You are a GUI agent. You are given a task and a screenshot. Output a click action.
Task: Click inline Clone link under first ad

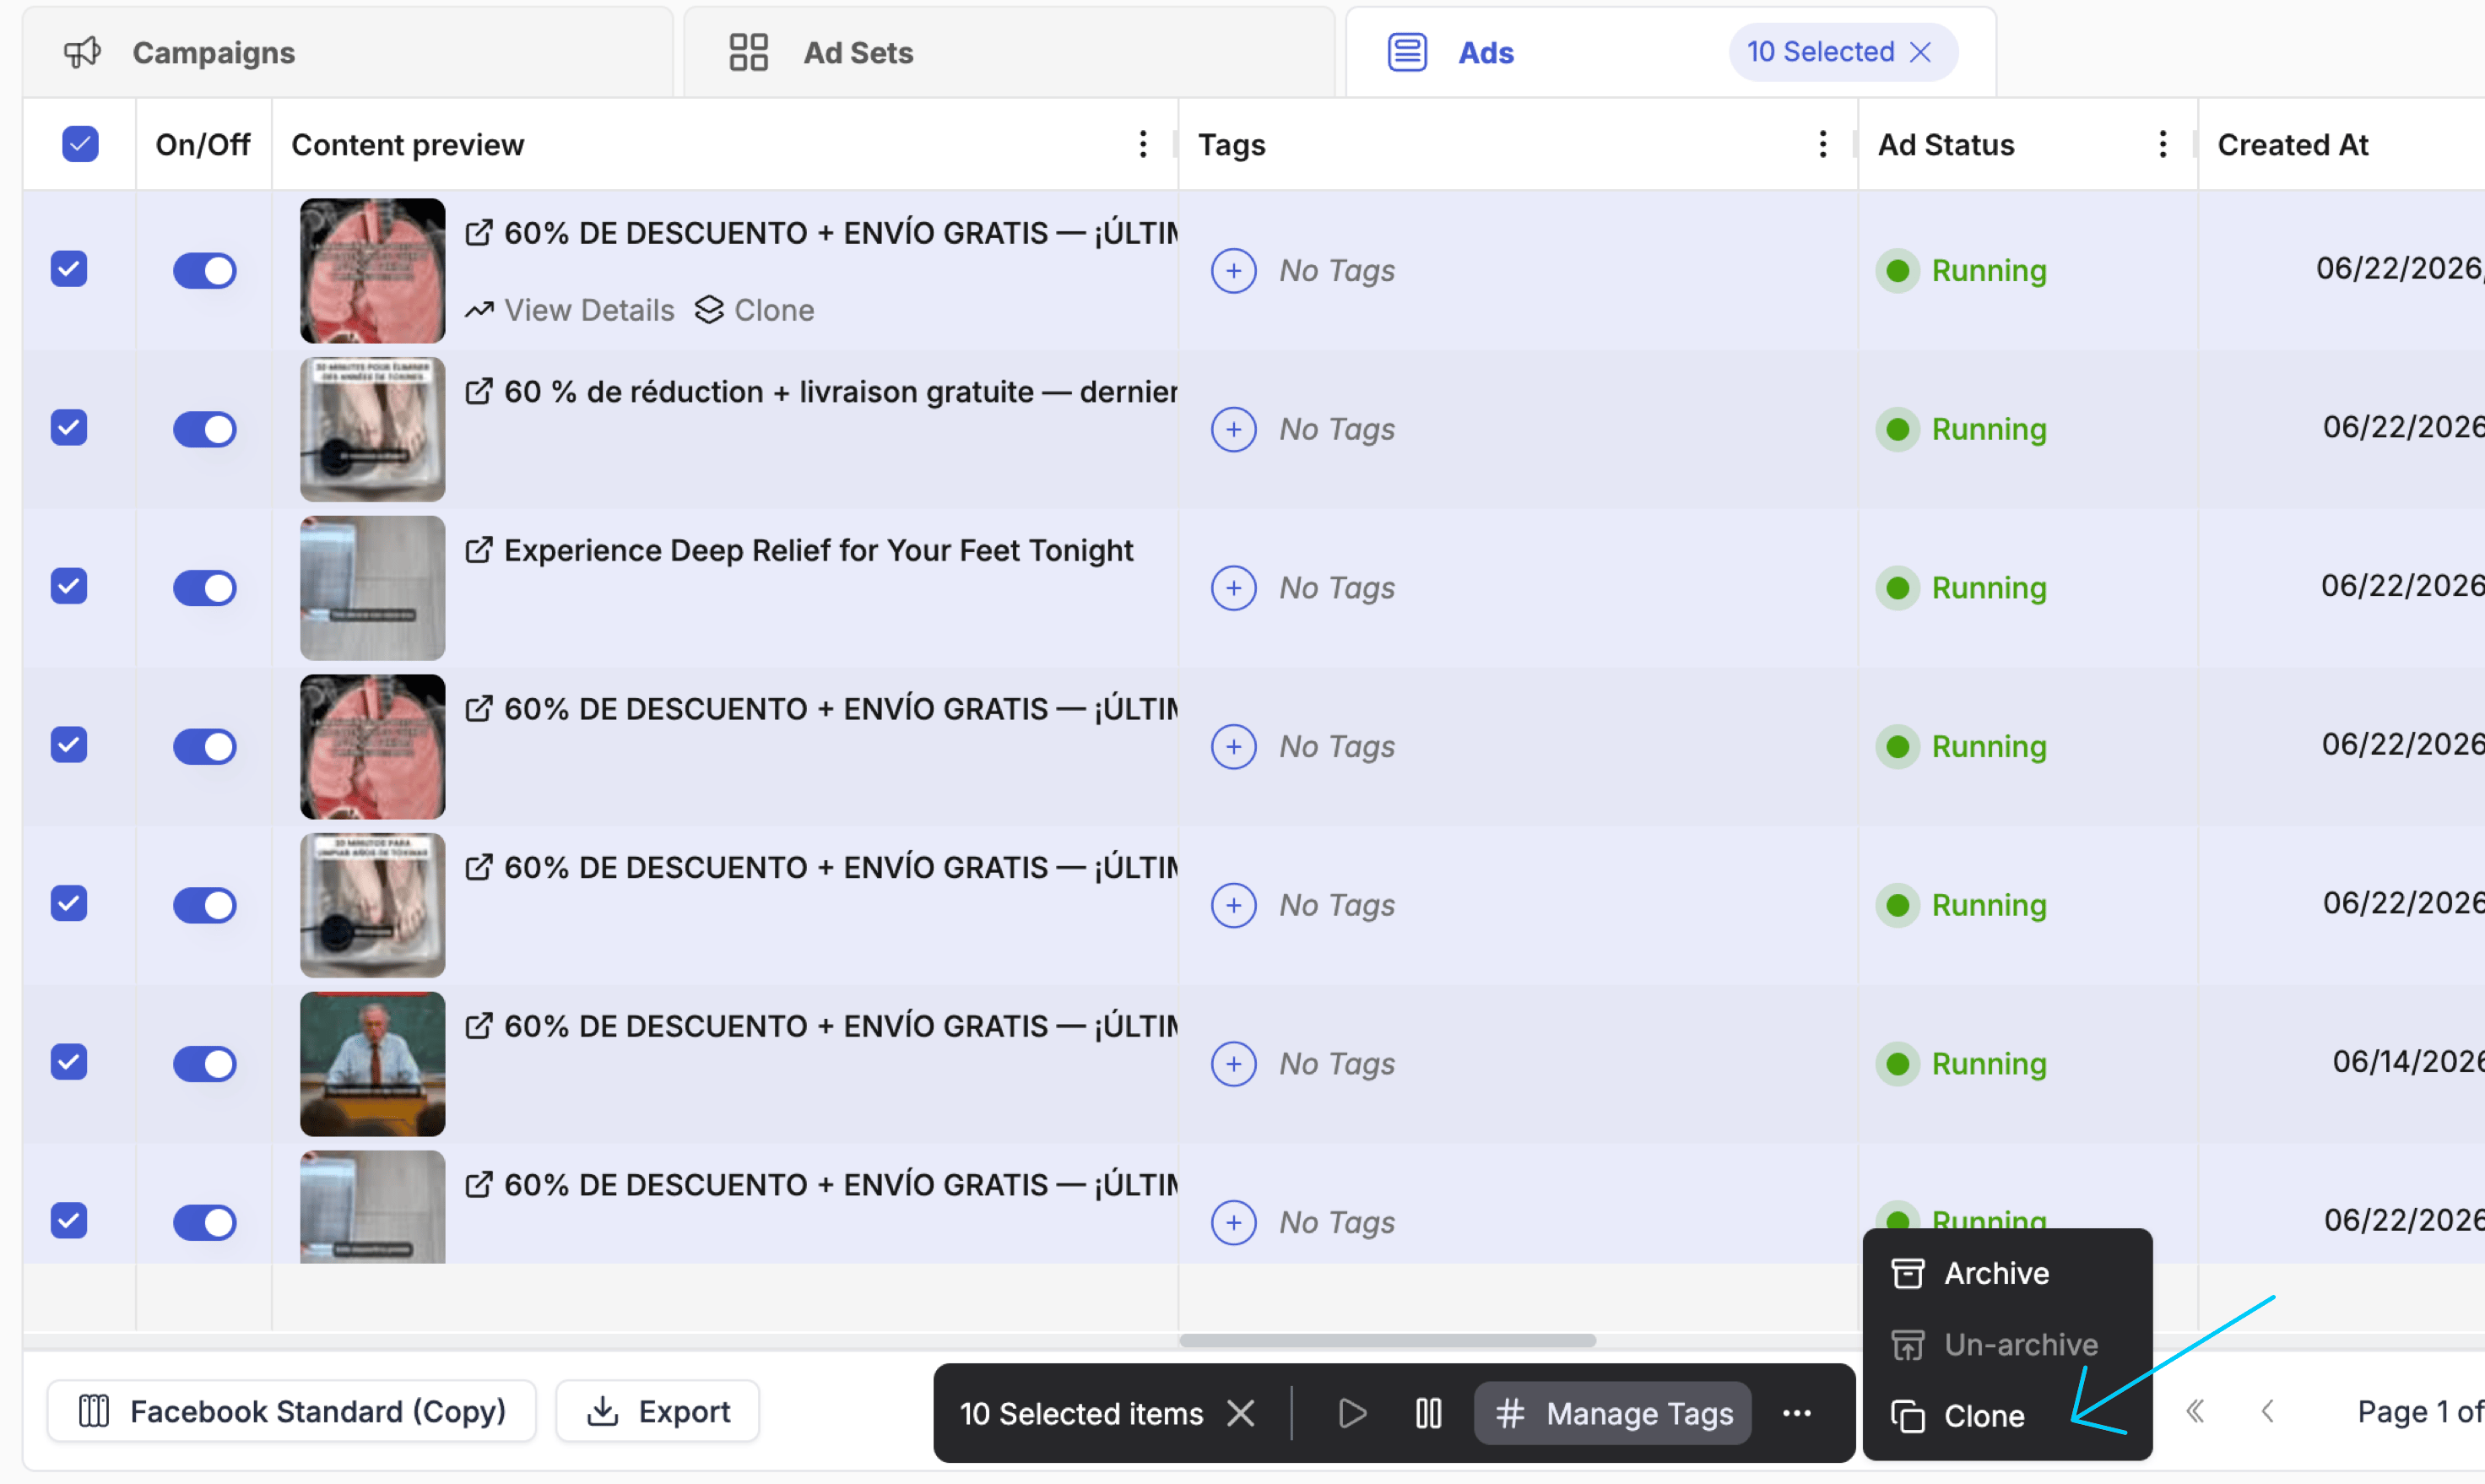(755, 310)
